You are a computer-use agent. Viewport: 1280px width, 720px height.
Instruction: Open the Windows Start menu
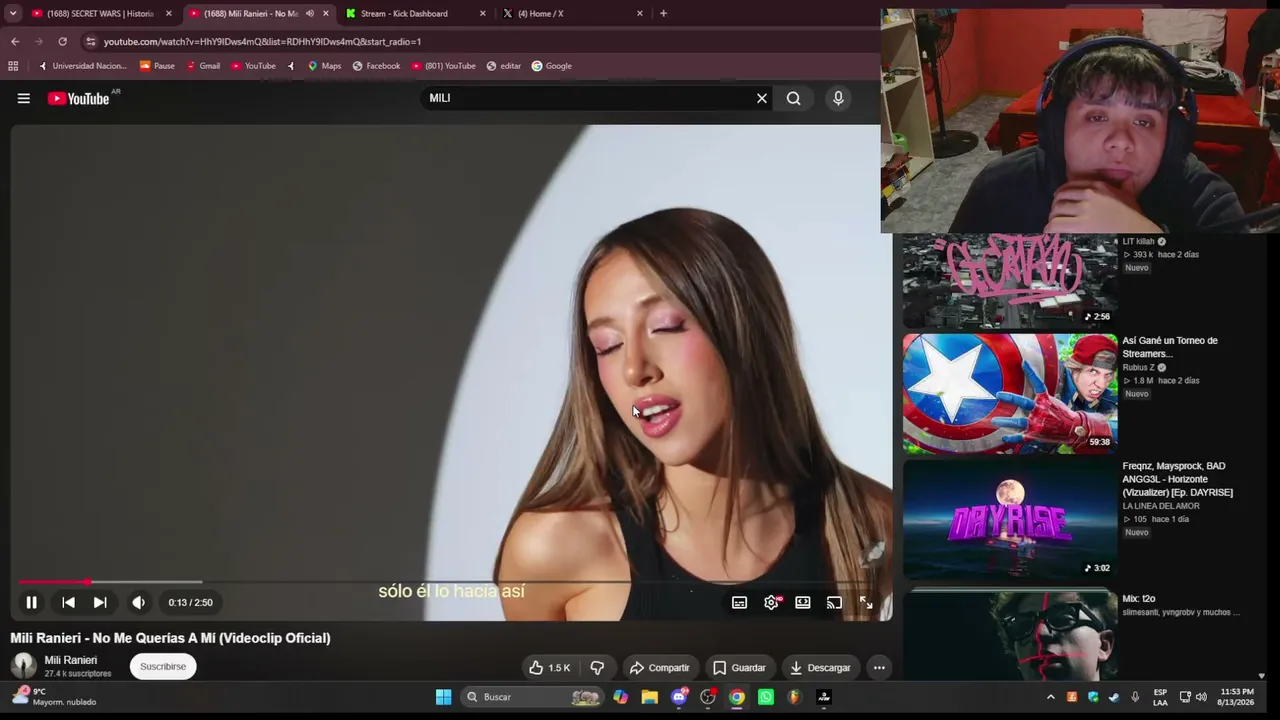[443, 697]
